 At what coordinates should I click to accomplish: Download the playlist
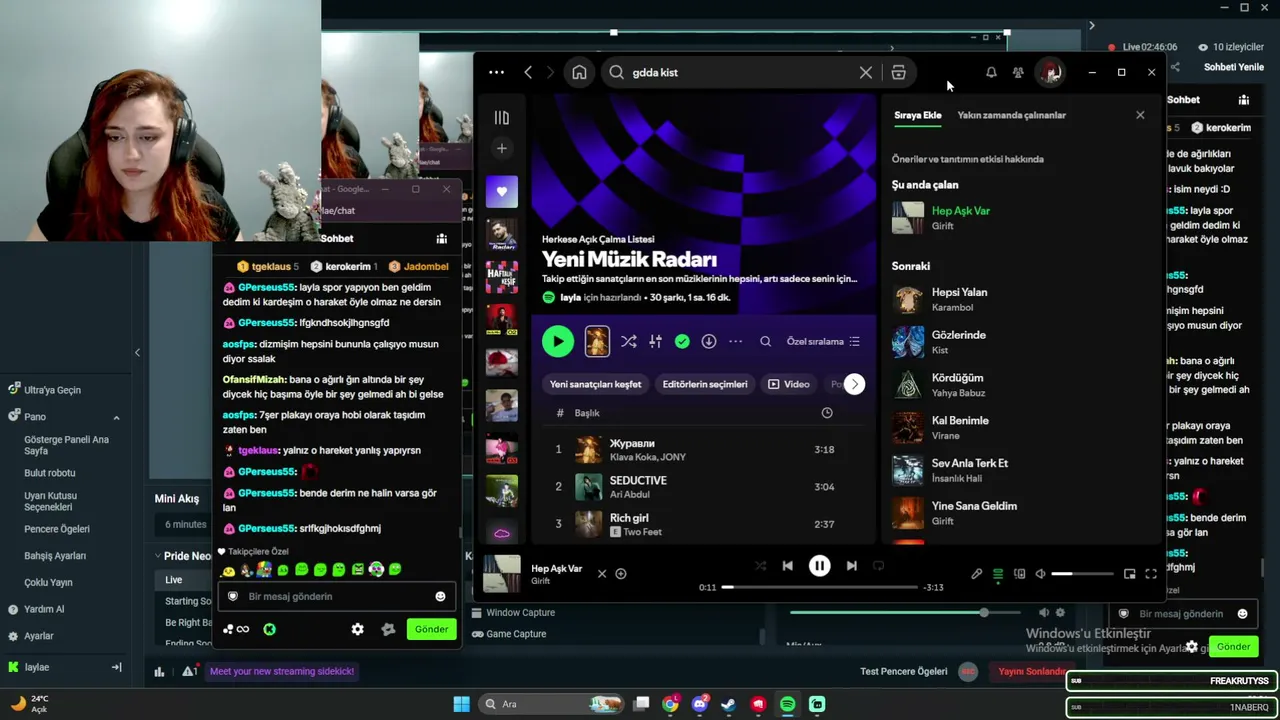709,341
